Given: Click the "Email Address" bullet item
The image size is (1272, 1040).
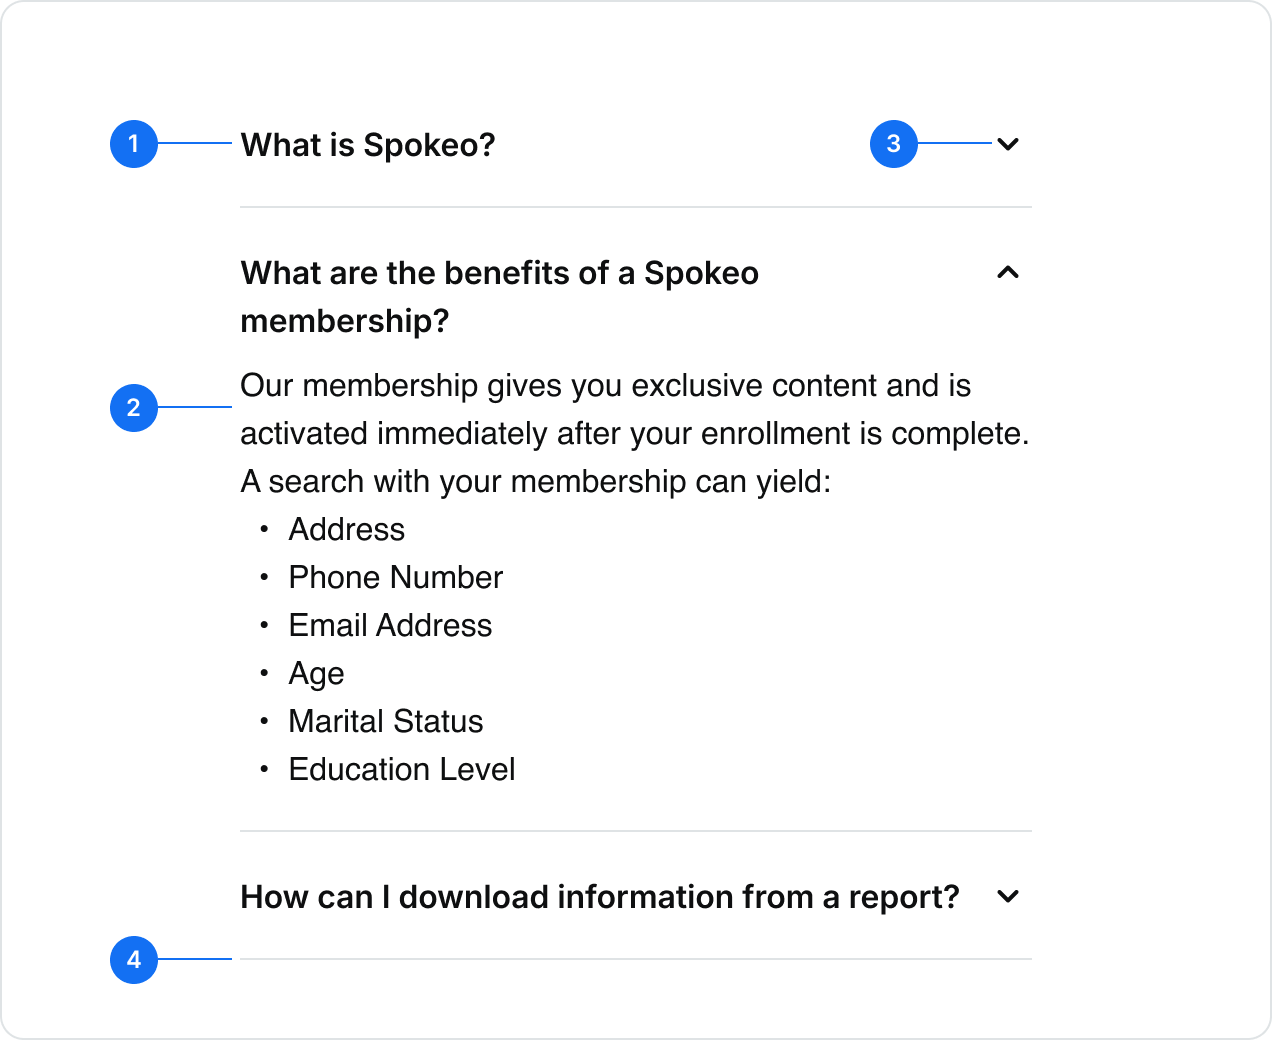Looking at the screenshot, I should point(390,625).
